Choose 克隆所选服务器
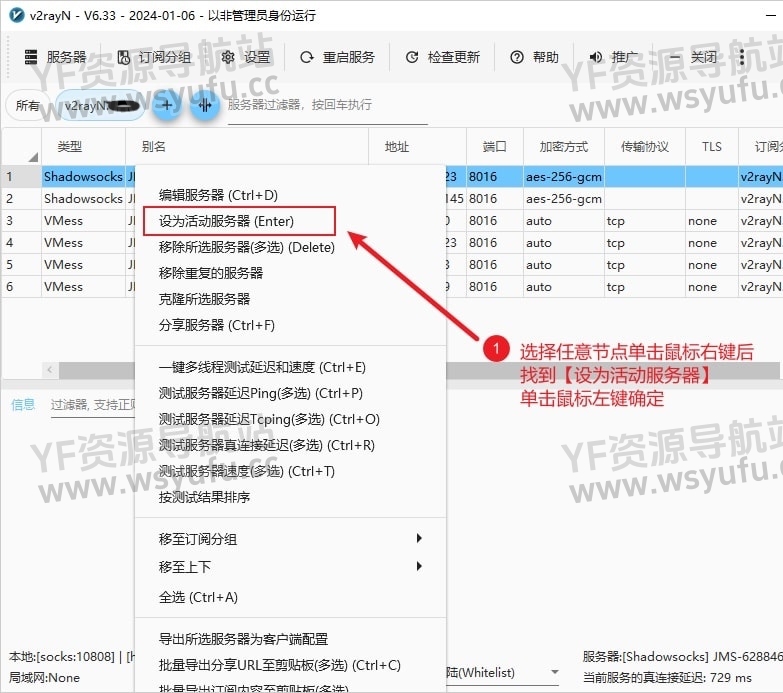This screenshot has width=783, height=693. click(x=290, y=299)
